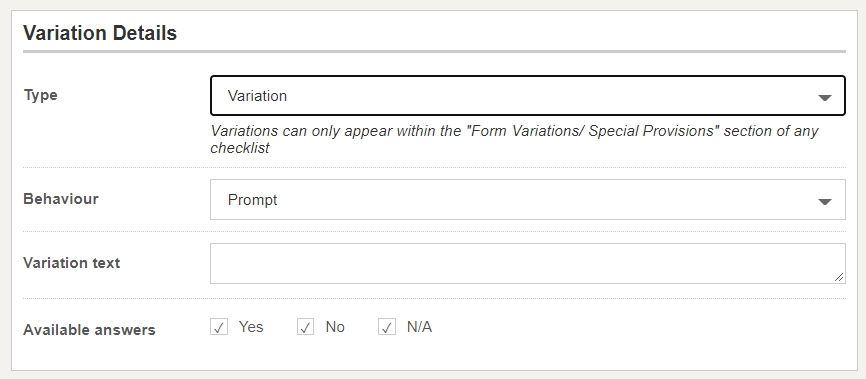866x379 pixels.
Task: Click the Type field label
Action: tap(40, 95)
